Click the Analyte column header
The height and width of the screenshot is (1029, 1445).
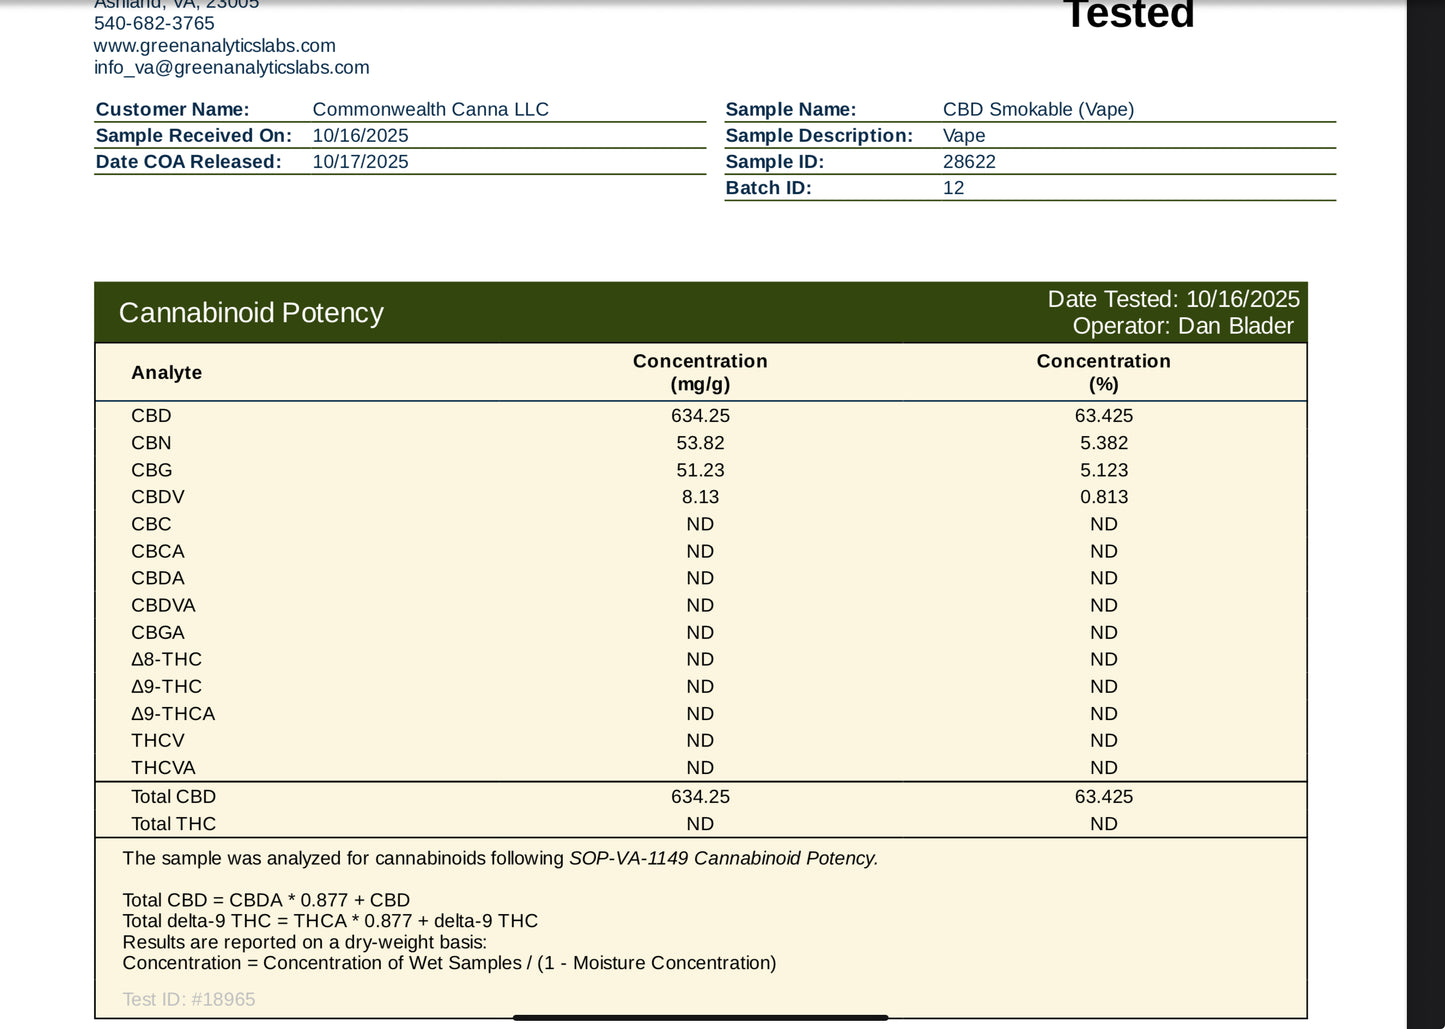[x=166, y=373]
